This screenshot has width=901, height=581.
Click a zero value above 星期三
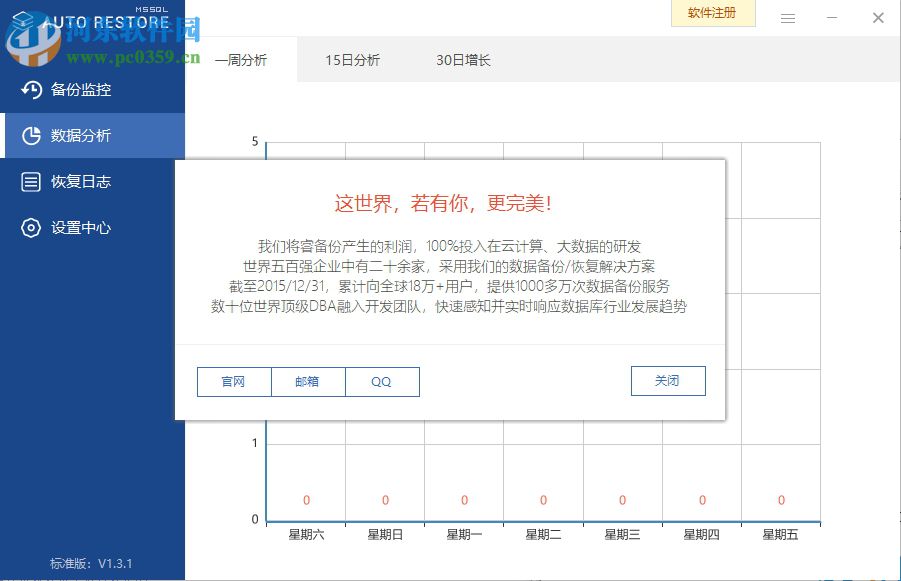622,500
